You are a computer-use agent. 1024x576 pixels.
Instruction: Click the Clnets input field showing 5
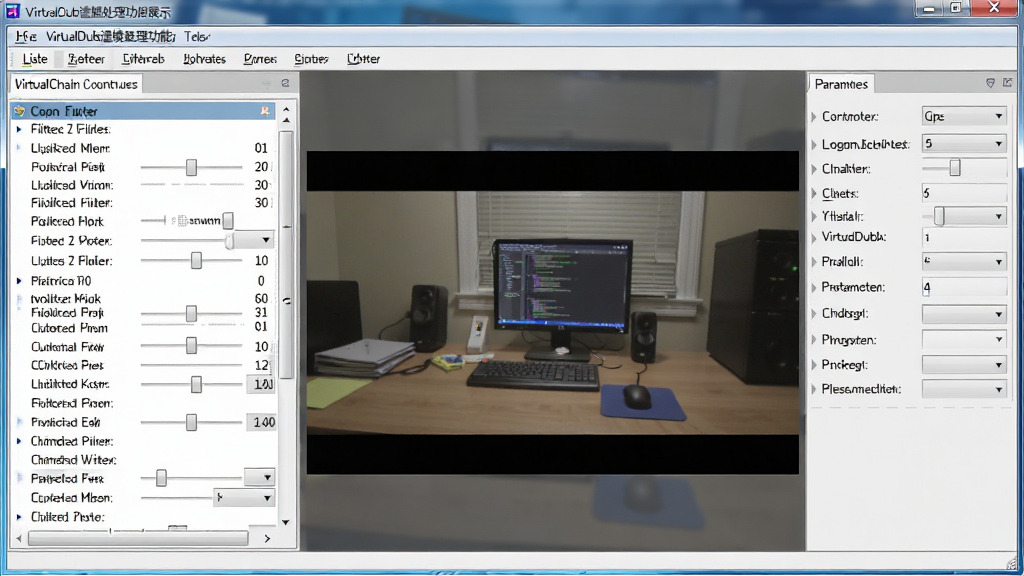[x=964, y=193]
